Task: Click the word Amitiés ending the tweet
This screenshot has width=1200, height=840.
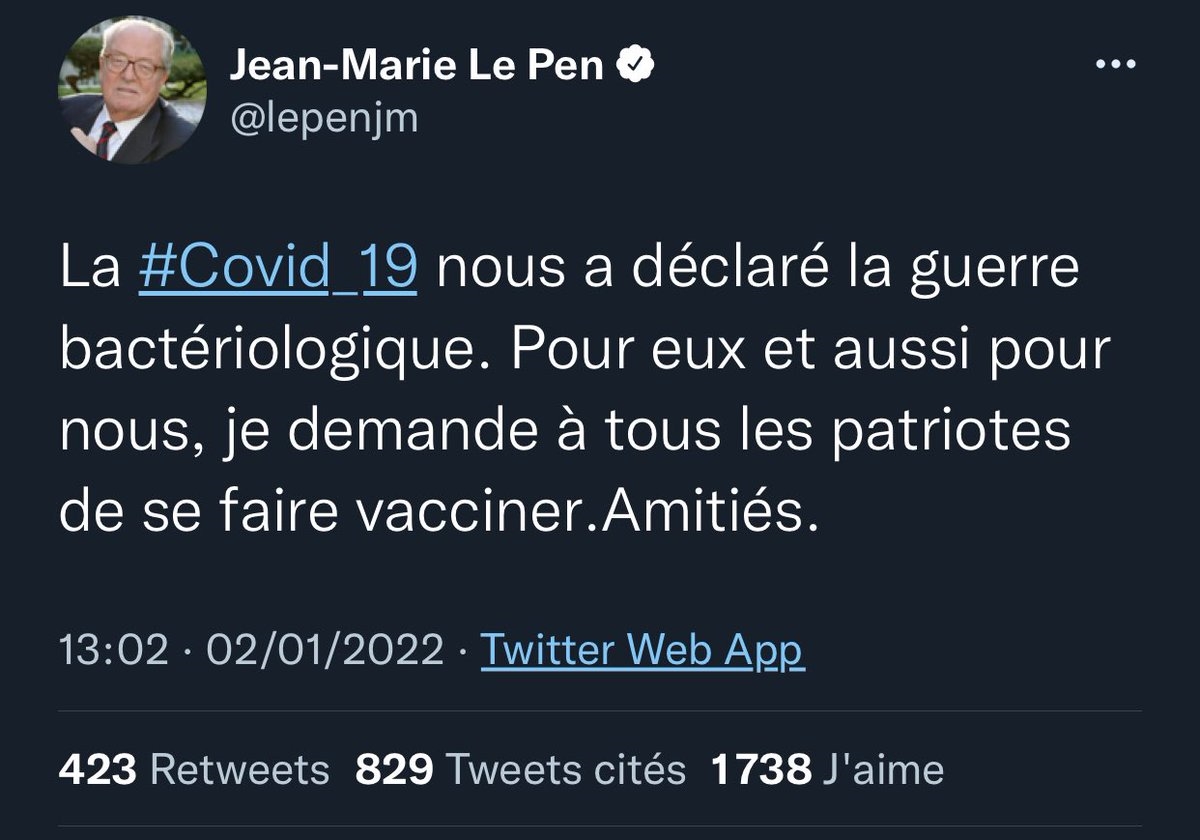Action: [x=714, y=513]
